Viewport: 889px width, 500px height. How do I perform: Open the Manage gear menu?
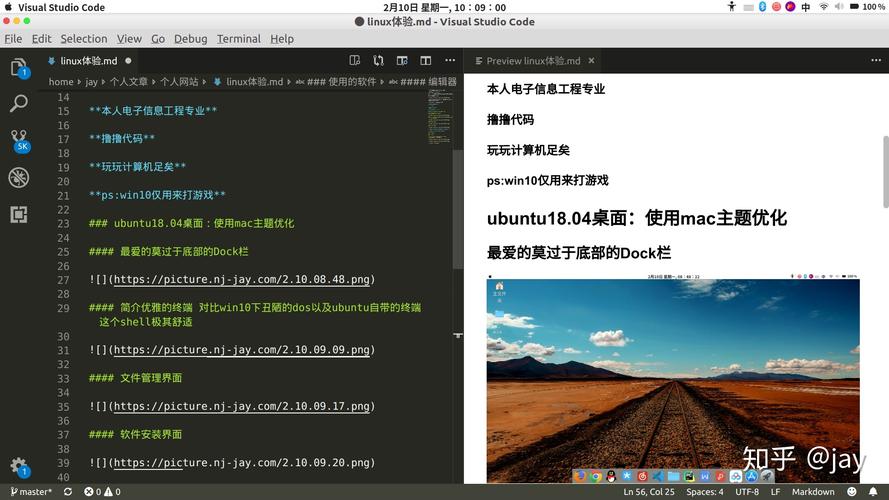point(19,467)
